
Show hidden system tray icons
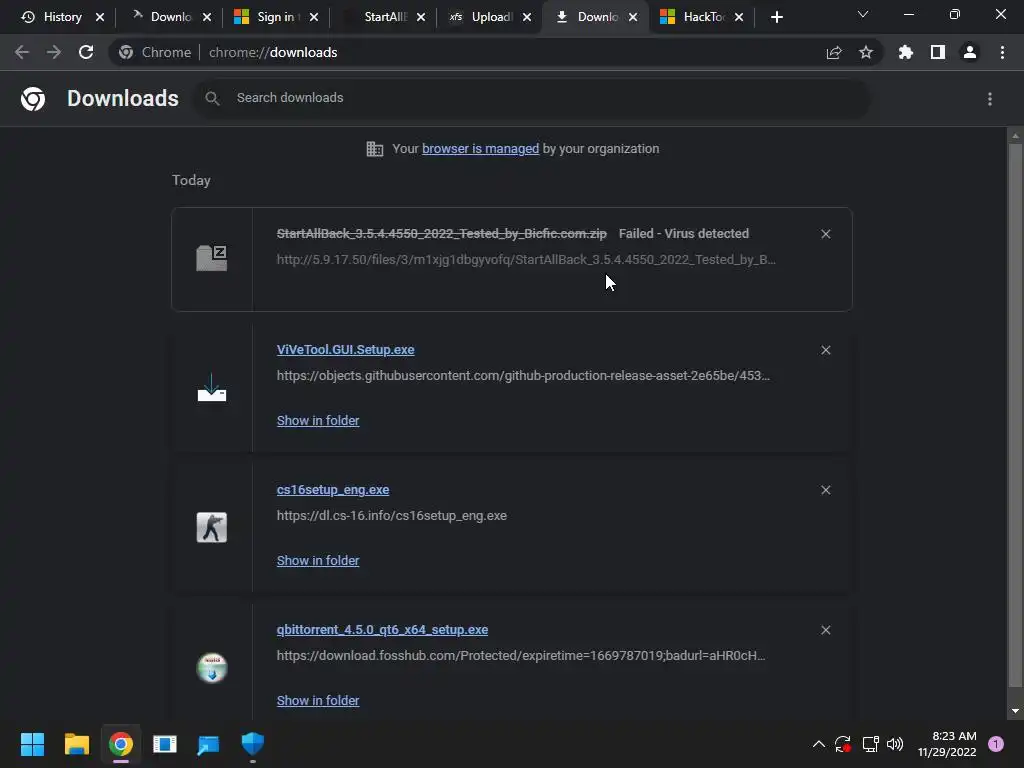coord(818,744)
